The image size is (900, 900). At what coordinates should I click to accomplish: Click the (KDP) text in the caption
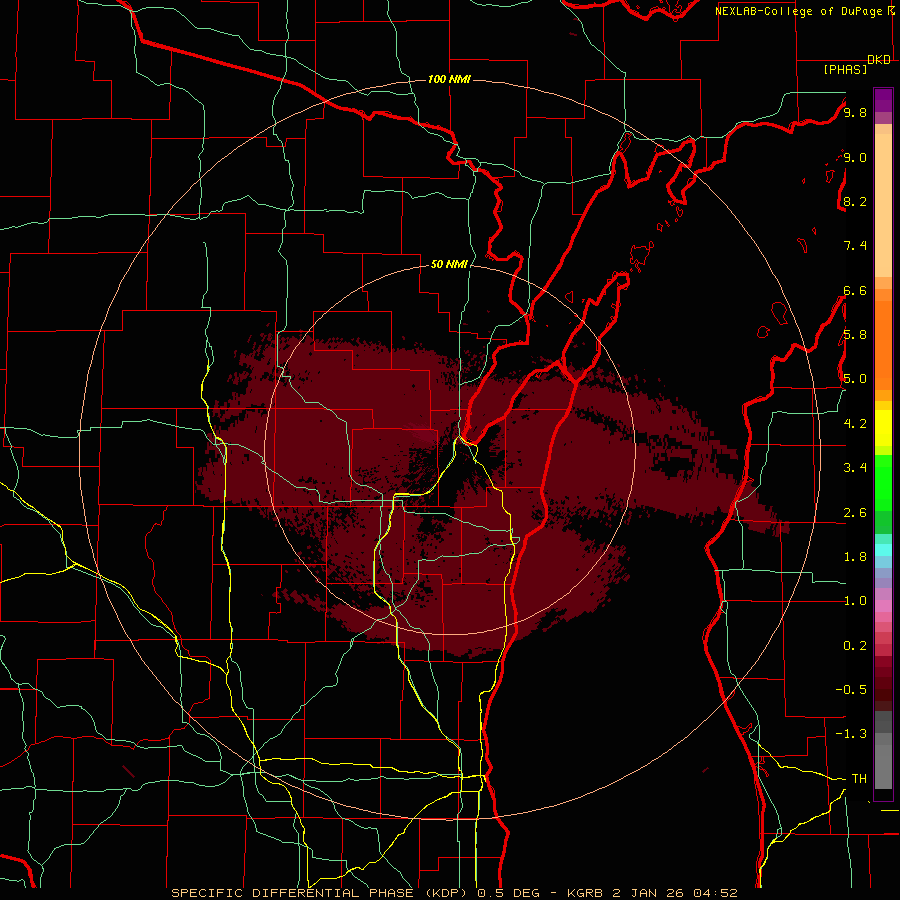(446, 893)
